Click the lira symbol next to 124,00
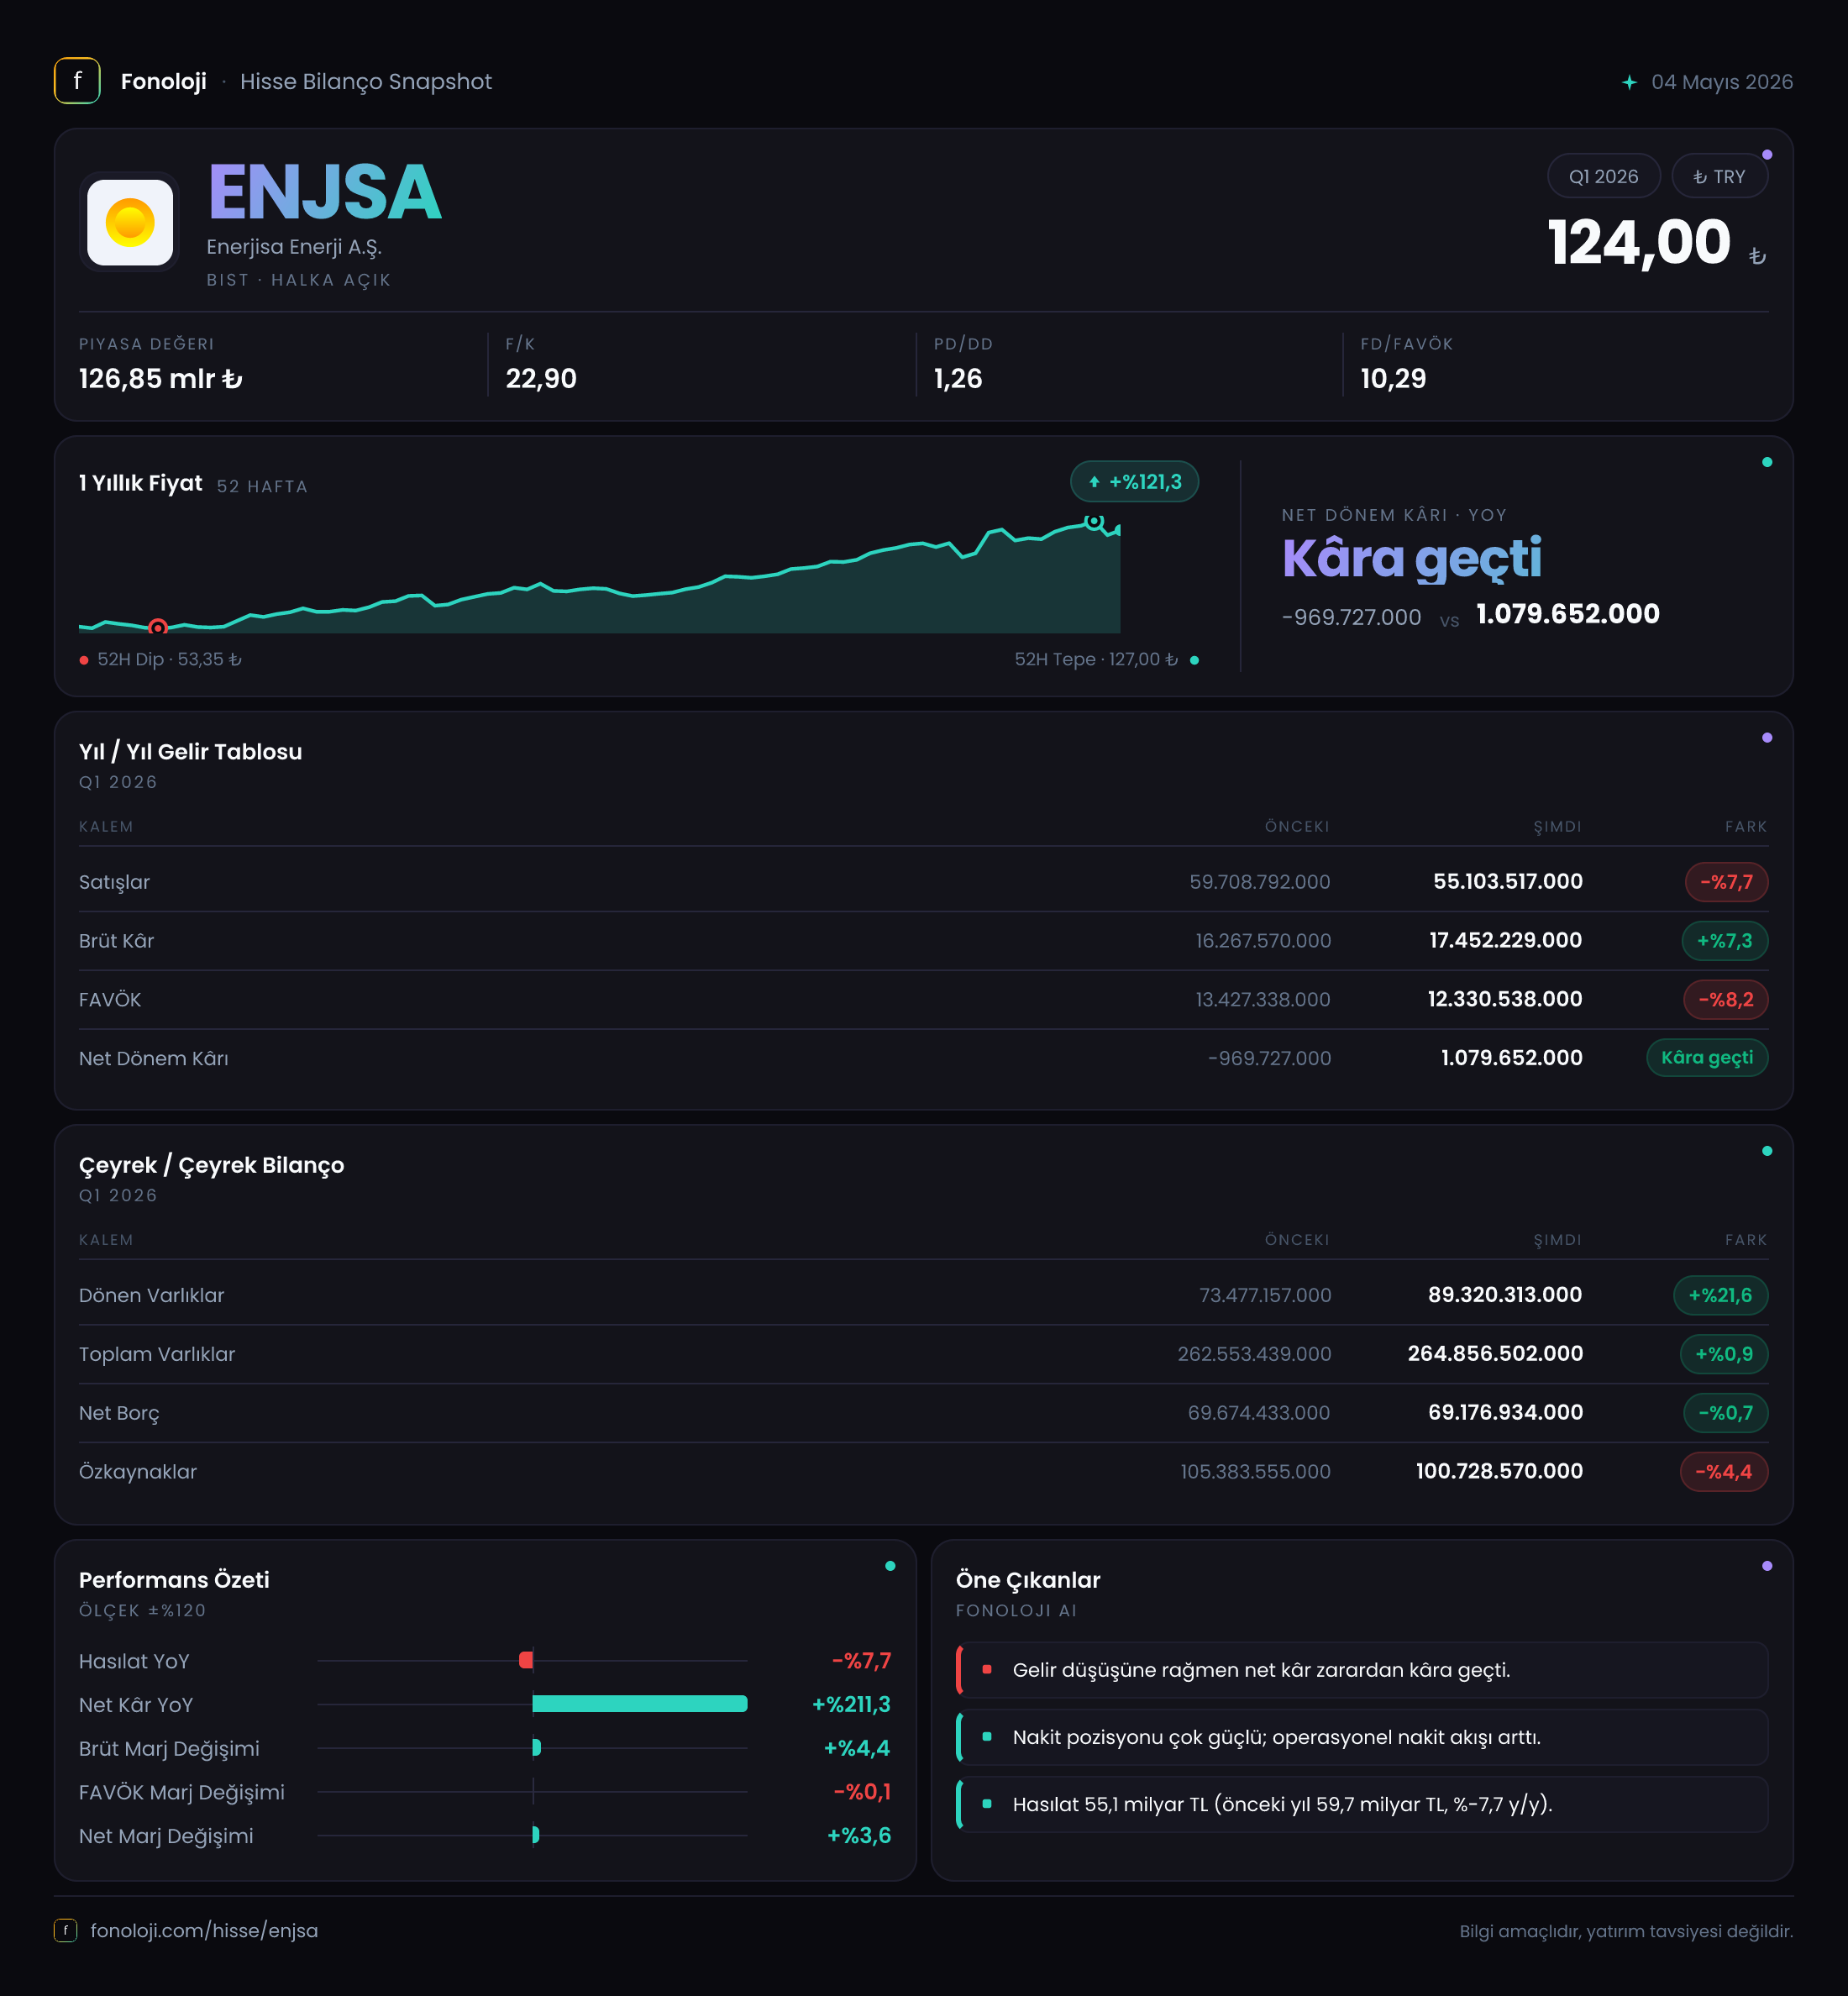 [1757, 257]
